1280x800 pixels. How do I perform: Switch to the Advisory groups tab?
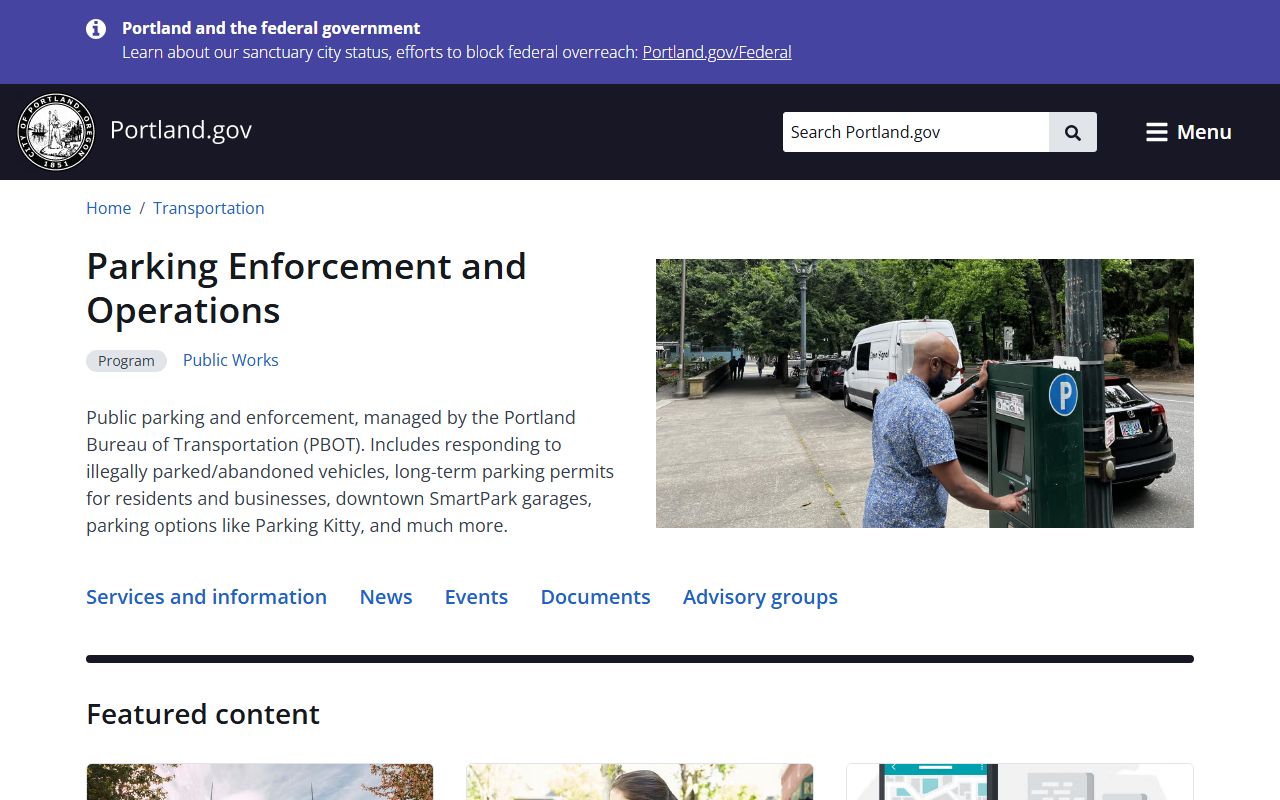coord(760,597)
